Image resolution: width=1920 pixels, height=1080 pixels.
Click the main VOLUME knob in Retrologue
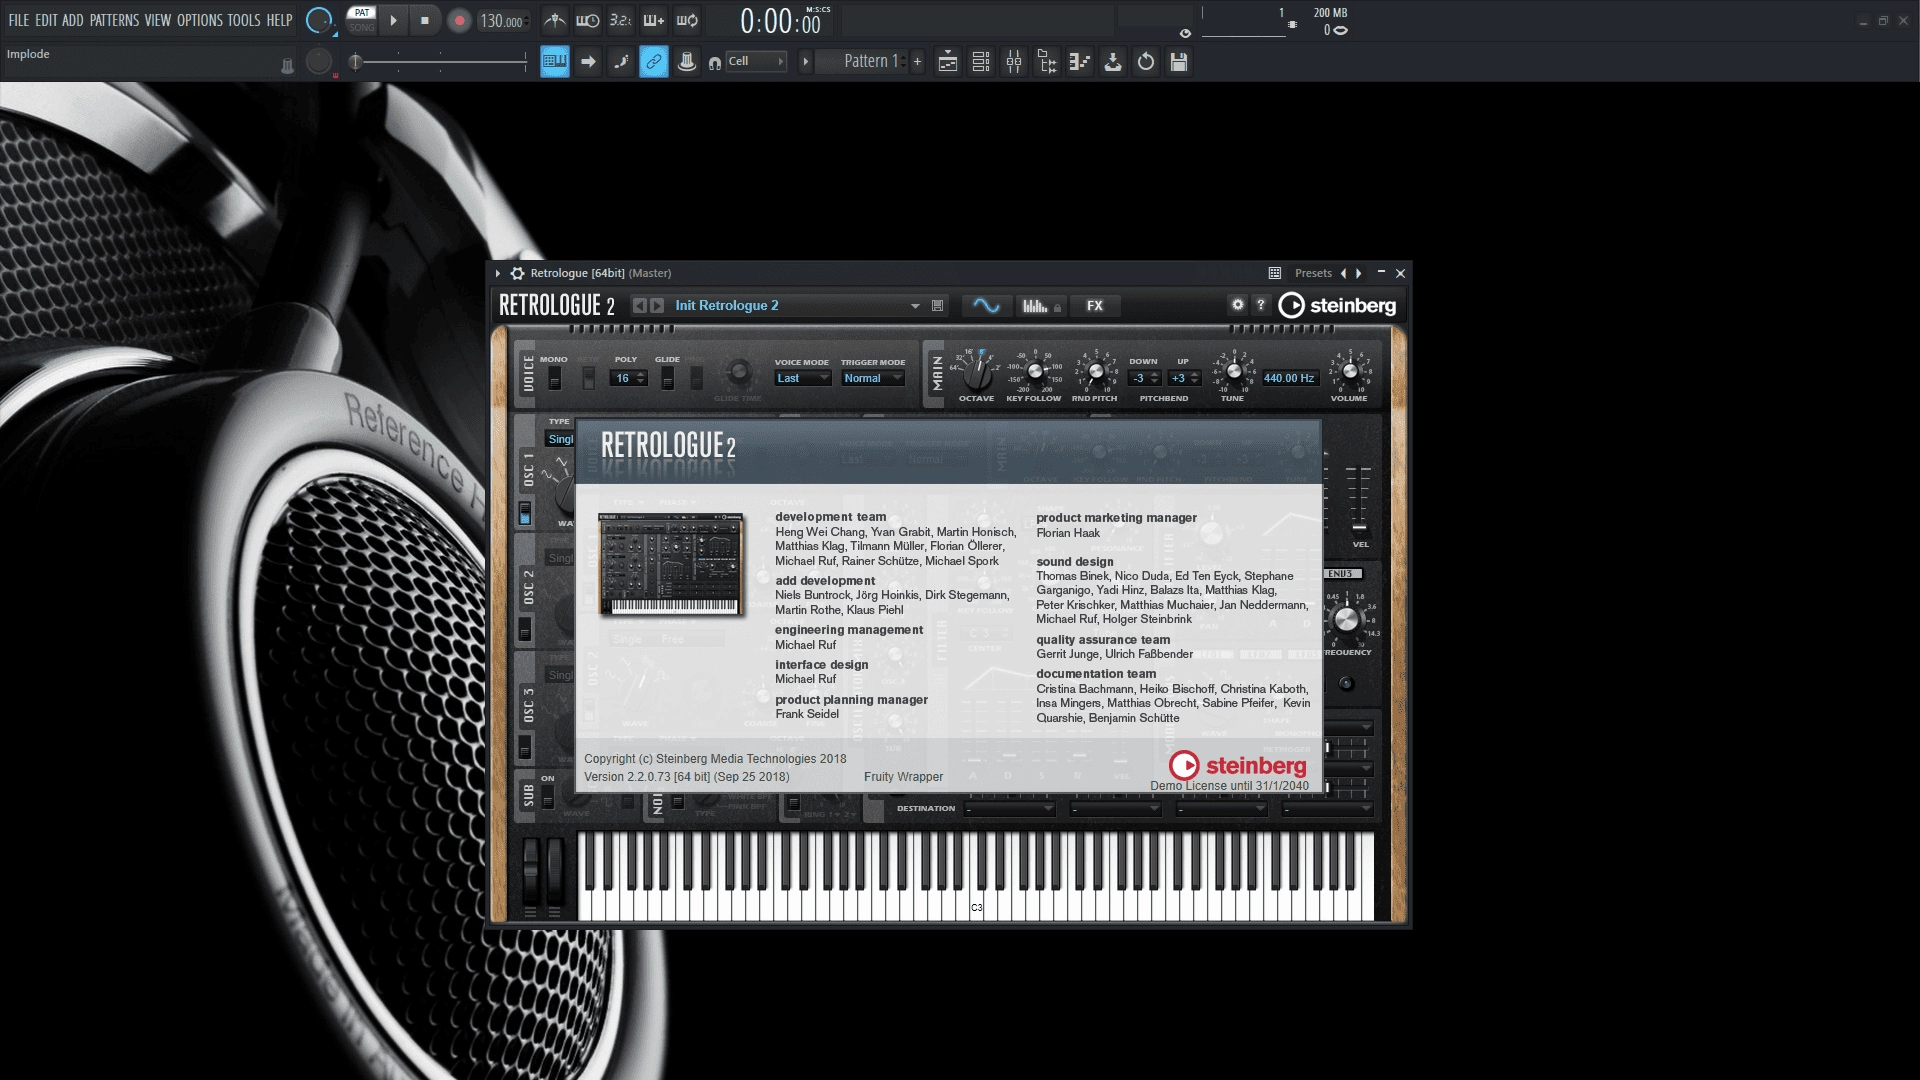[x=1350, y=372]
